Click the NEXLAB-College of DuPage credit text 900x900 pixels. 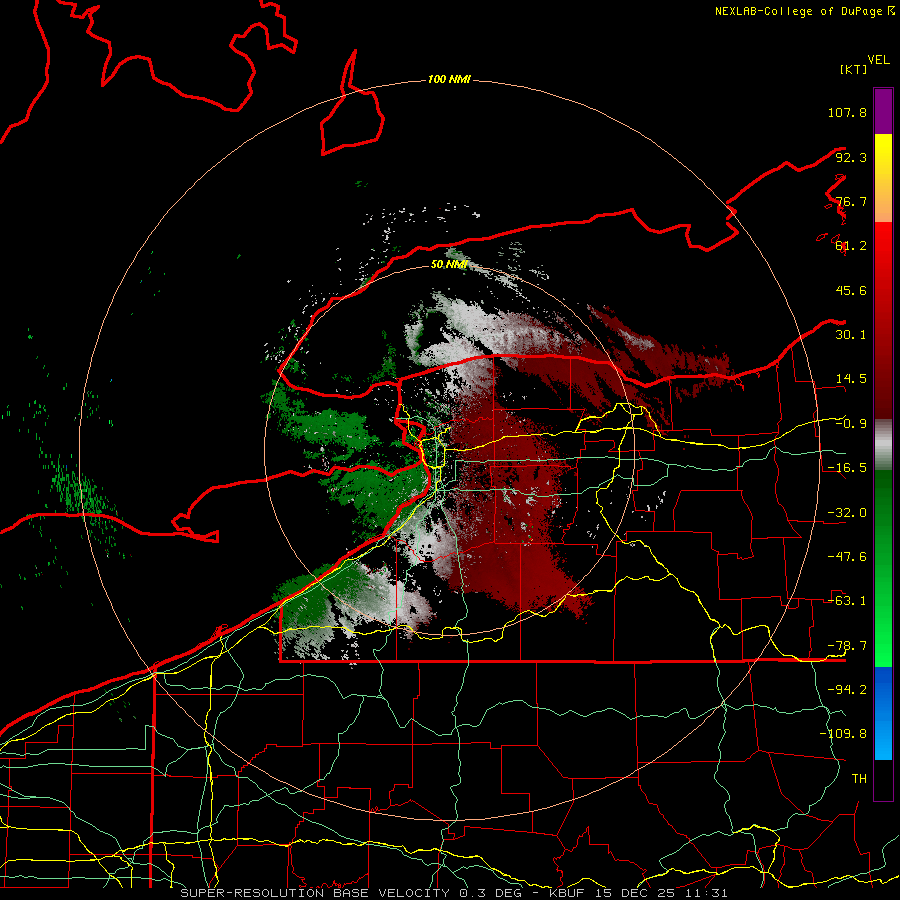805,11
